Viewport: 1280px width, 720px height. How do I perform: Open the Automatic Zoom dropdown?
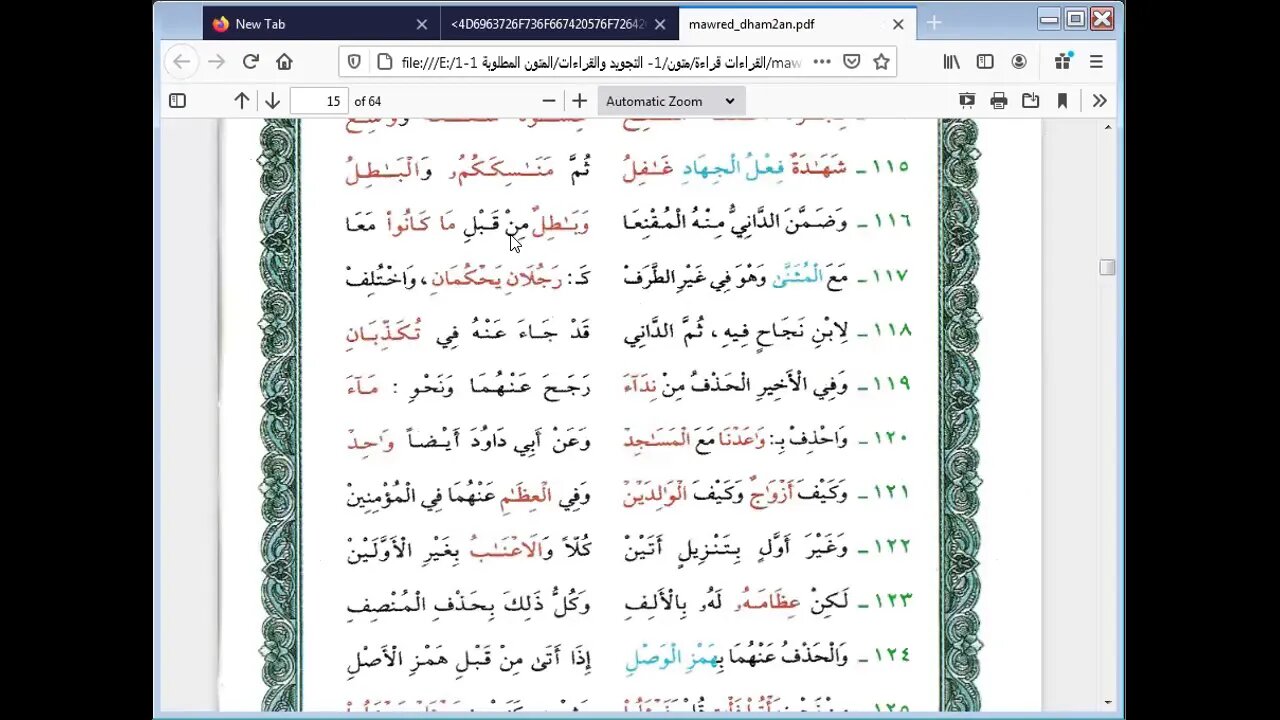click(670, 101)
